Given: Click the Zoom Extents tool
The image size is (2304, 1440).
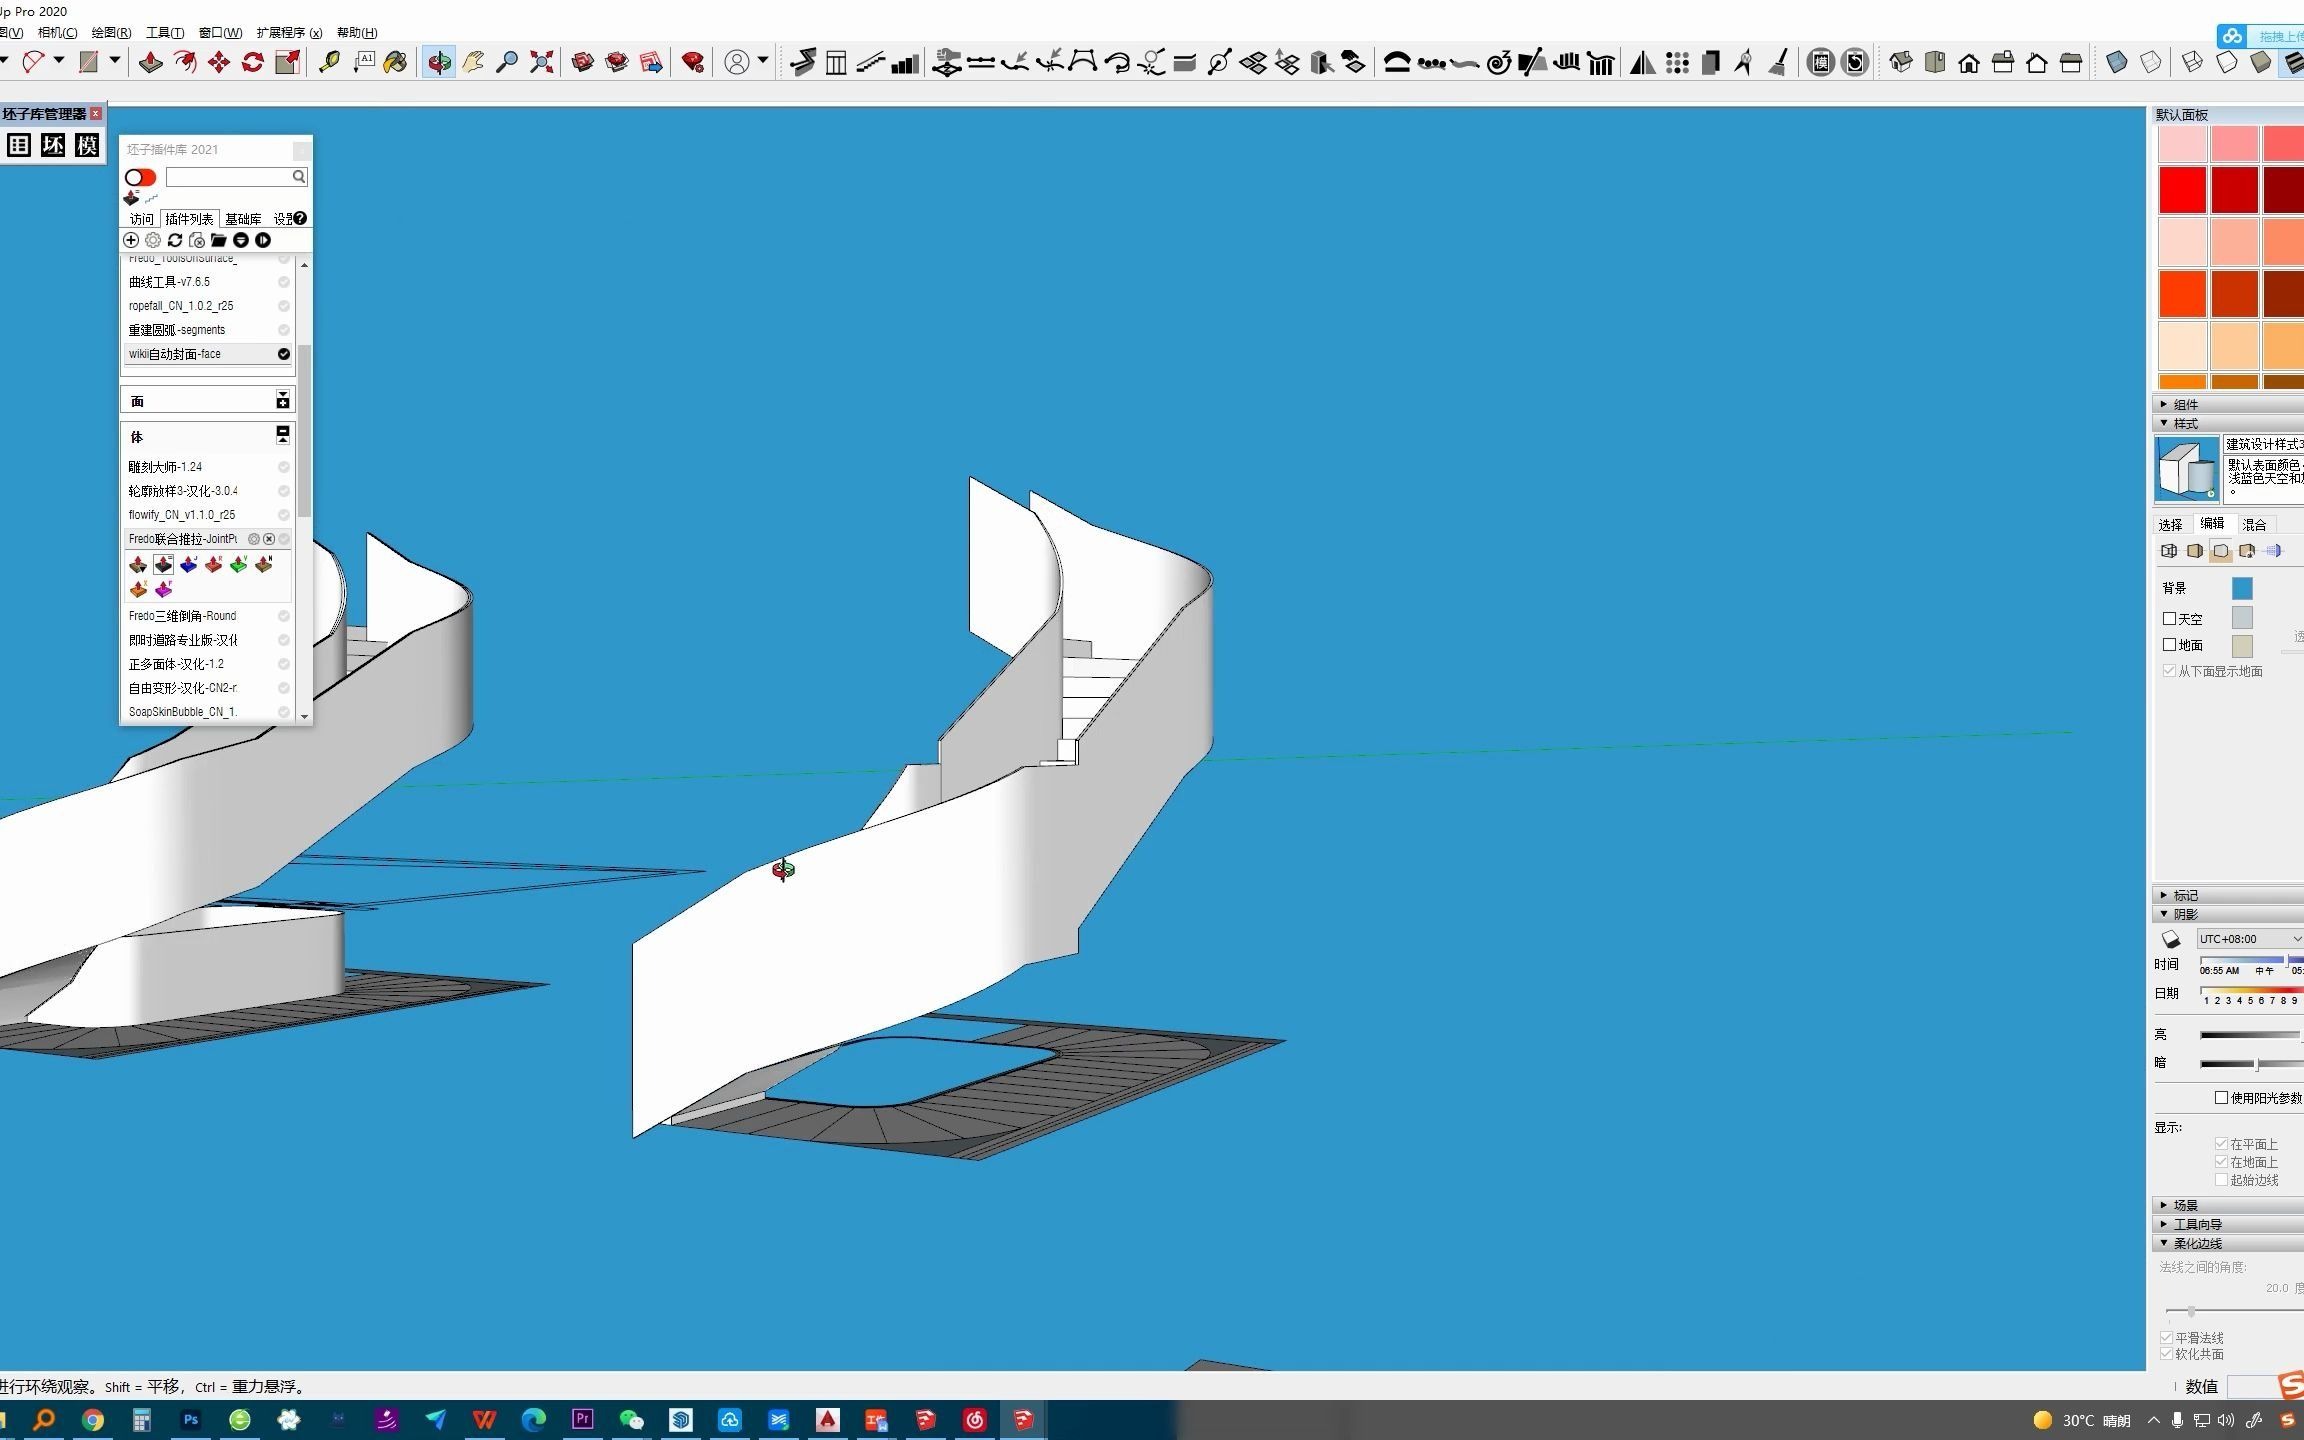Looking at the screenshot, I should [541, 63].
